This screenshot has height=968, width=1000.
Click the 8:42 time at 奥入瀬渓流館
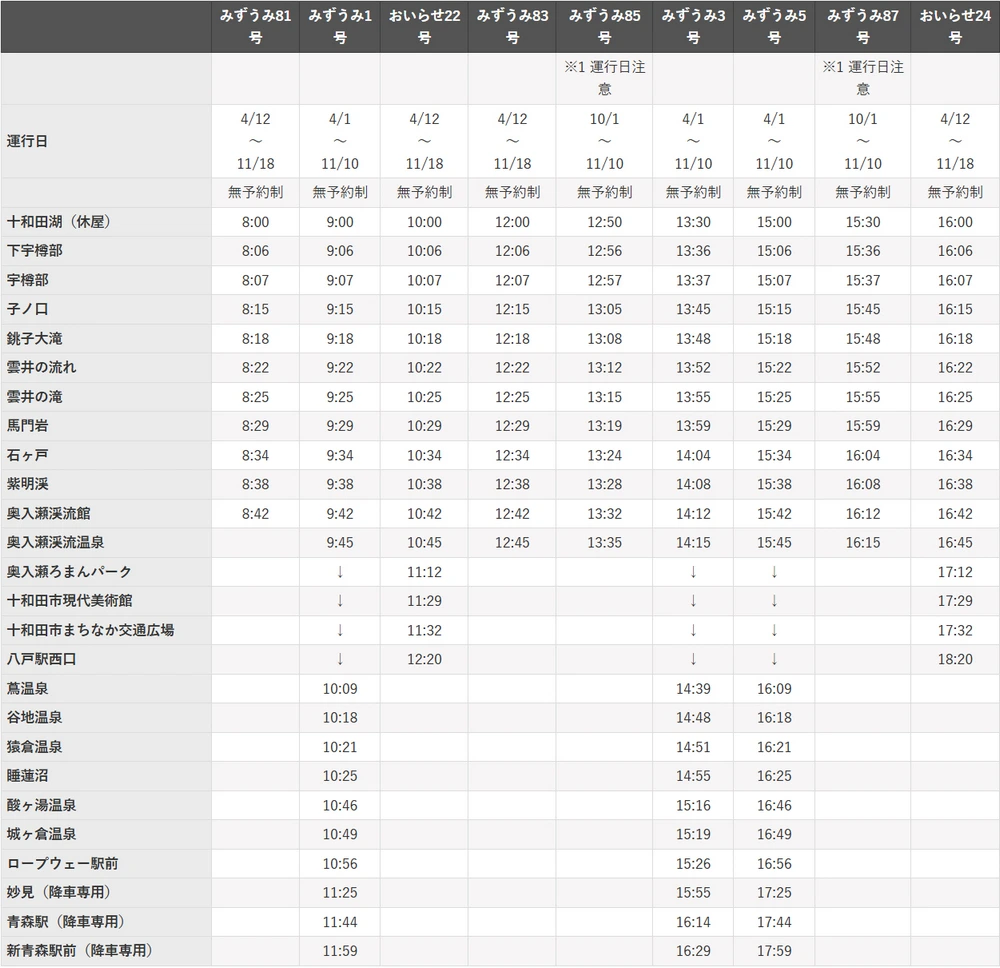255,513
